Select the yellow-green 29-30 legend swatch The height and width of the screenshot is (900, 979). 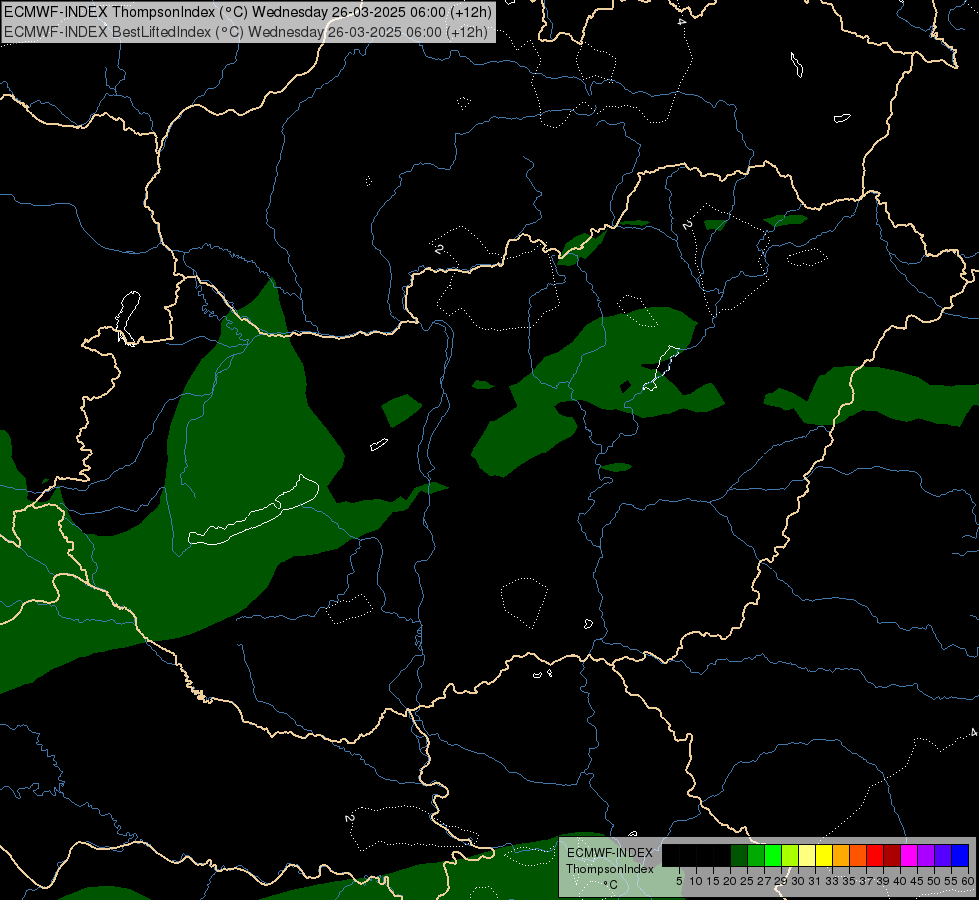coord(790,855)
